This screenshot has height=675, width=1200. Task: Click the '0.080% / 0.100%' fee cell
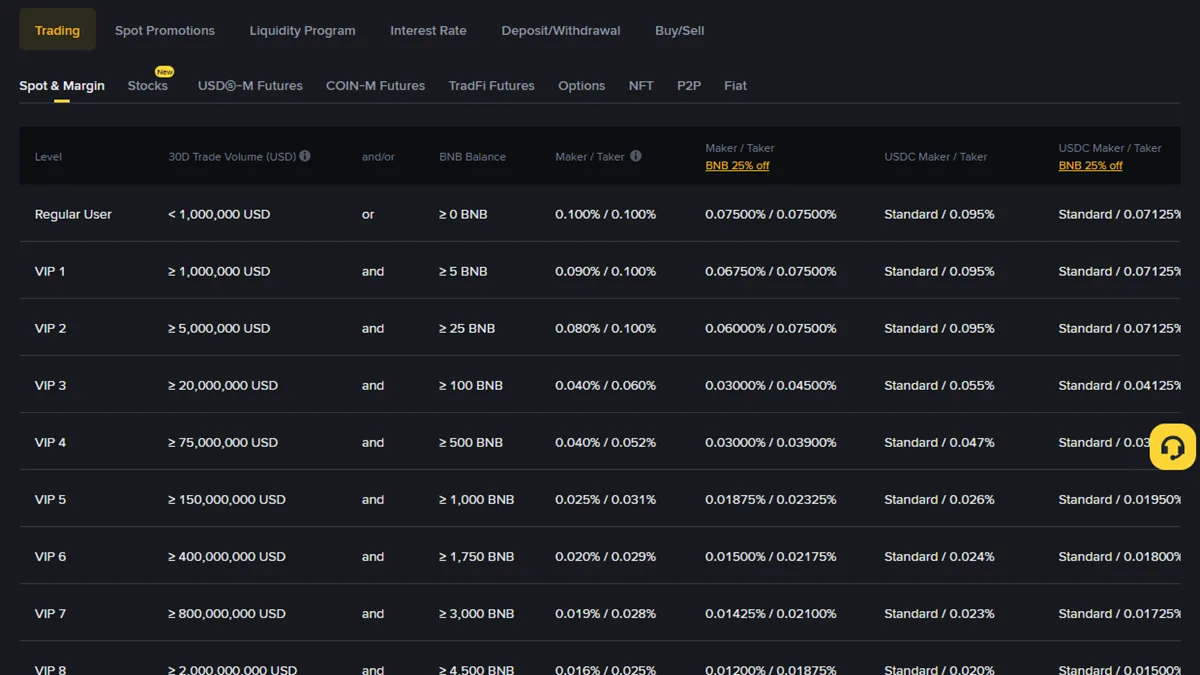click(606, 328)
